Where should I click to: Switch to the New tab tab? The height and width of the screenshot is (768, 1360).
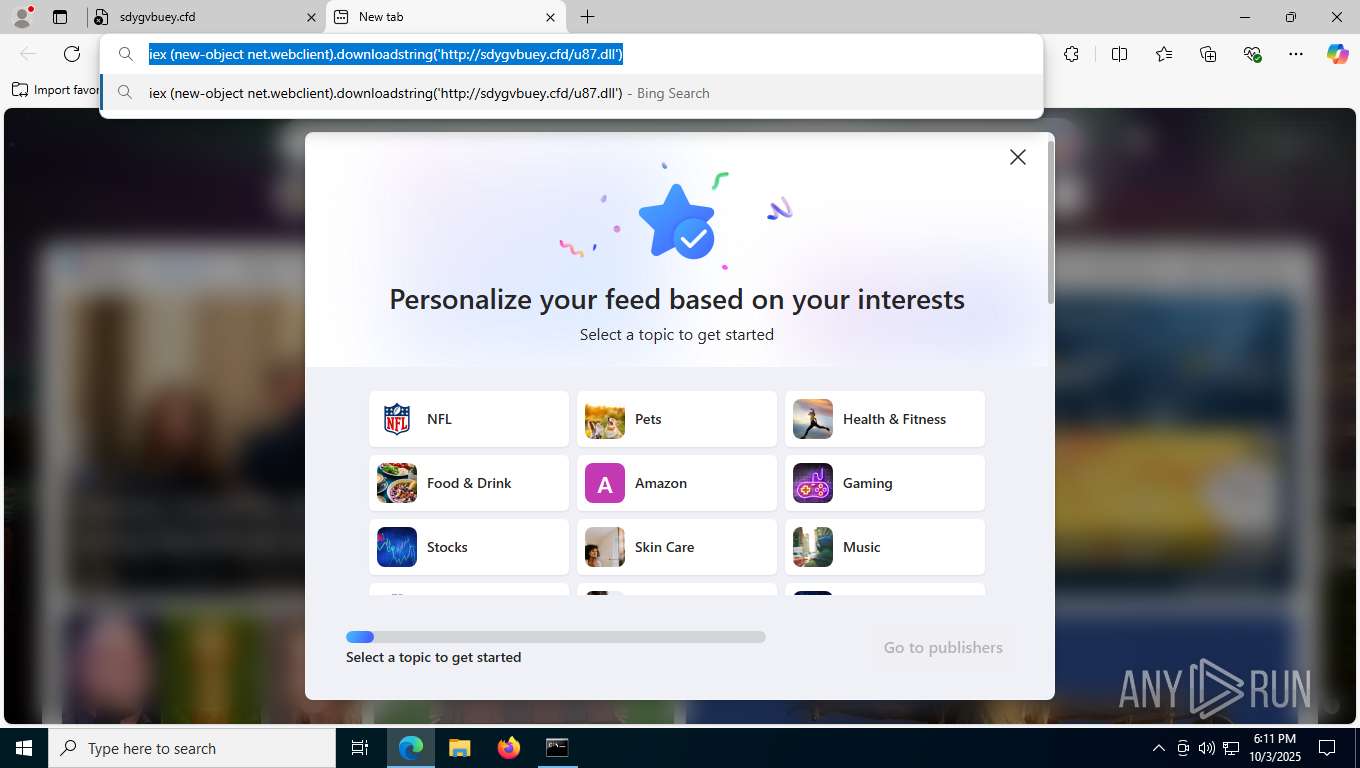pos(446,17)
